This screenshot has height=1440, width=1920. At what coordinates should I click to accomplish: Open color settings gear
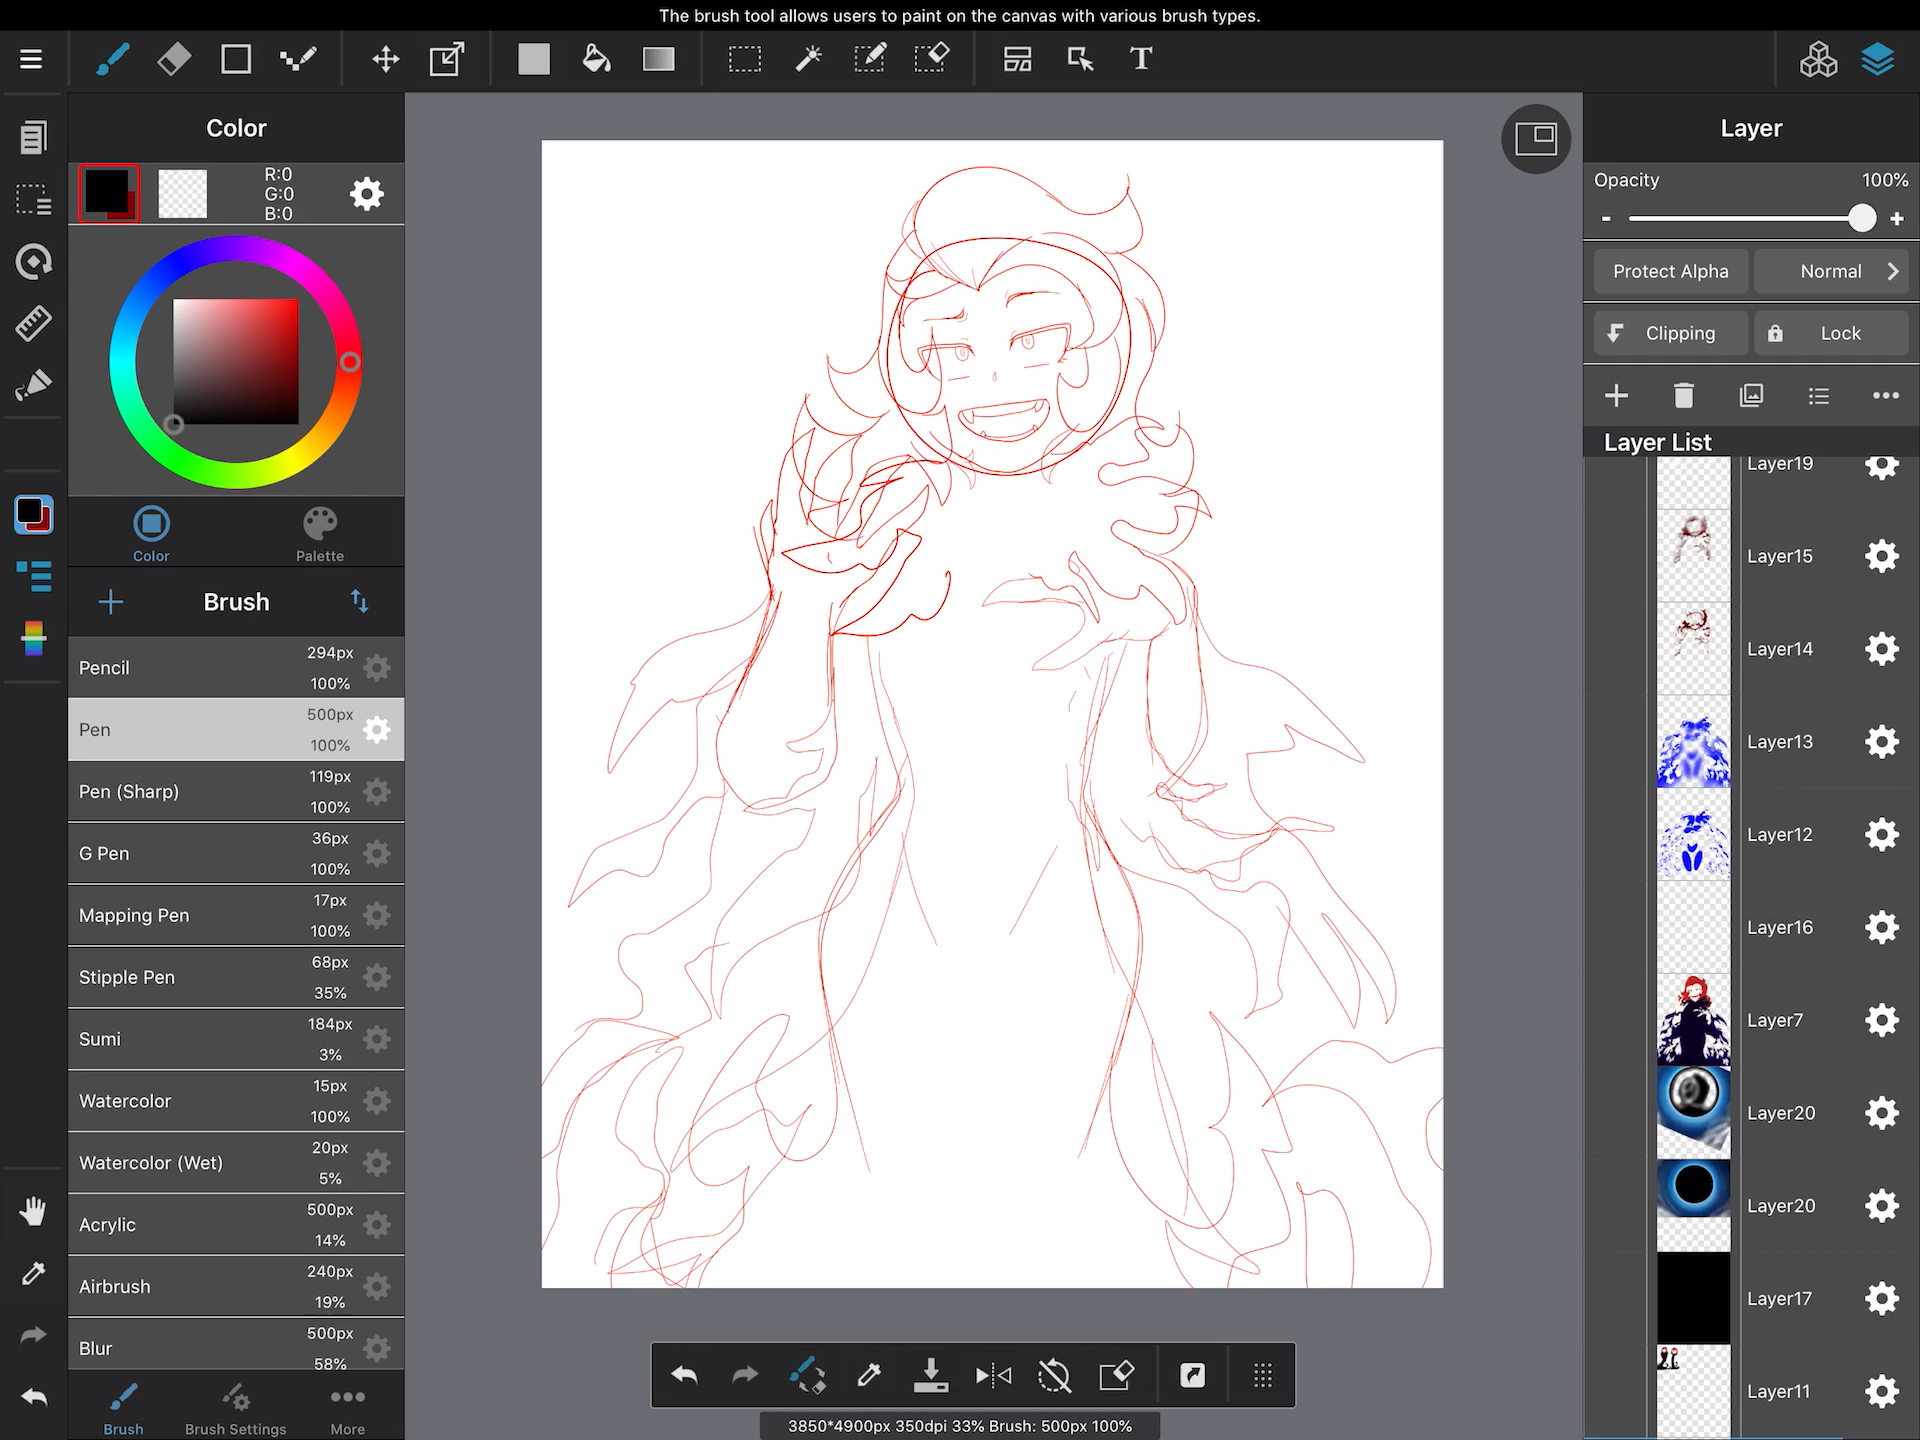(x=367, y=194)
